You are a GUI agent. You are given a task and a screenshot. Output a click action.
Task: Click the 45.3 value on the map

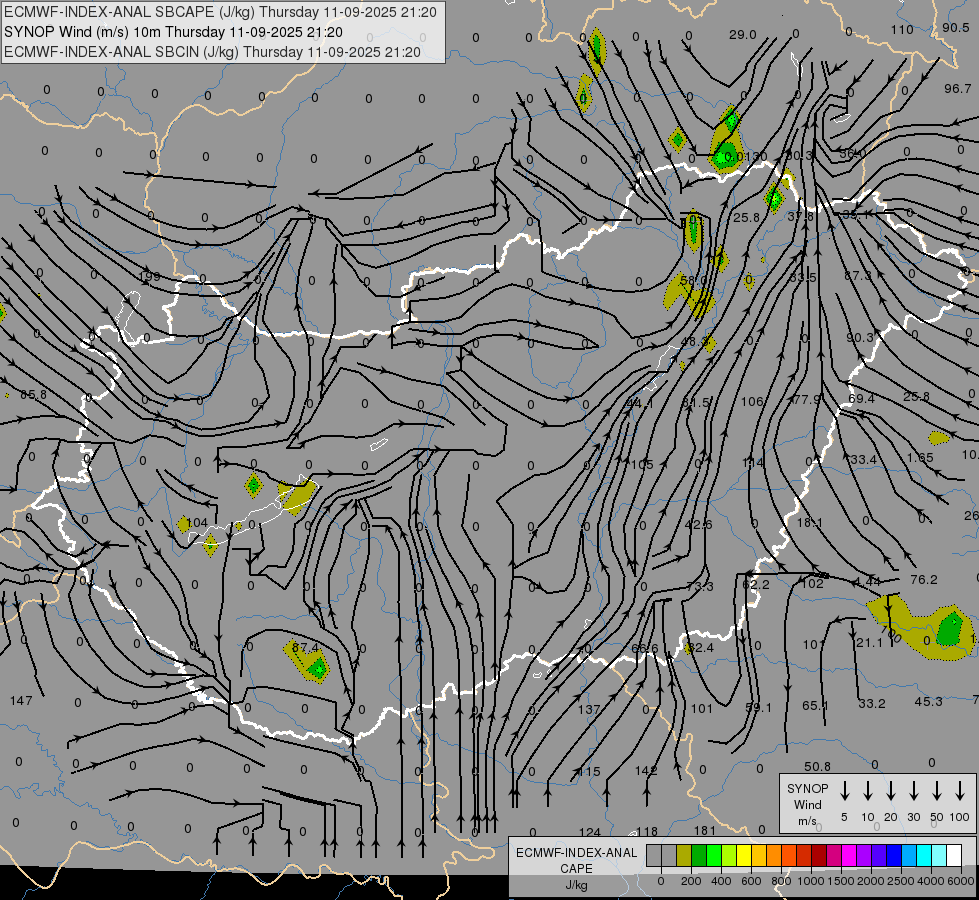pos(928,701)
